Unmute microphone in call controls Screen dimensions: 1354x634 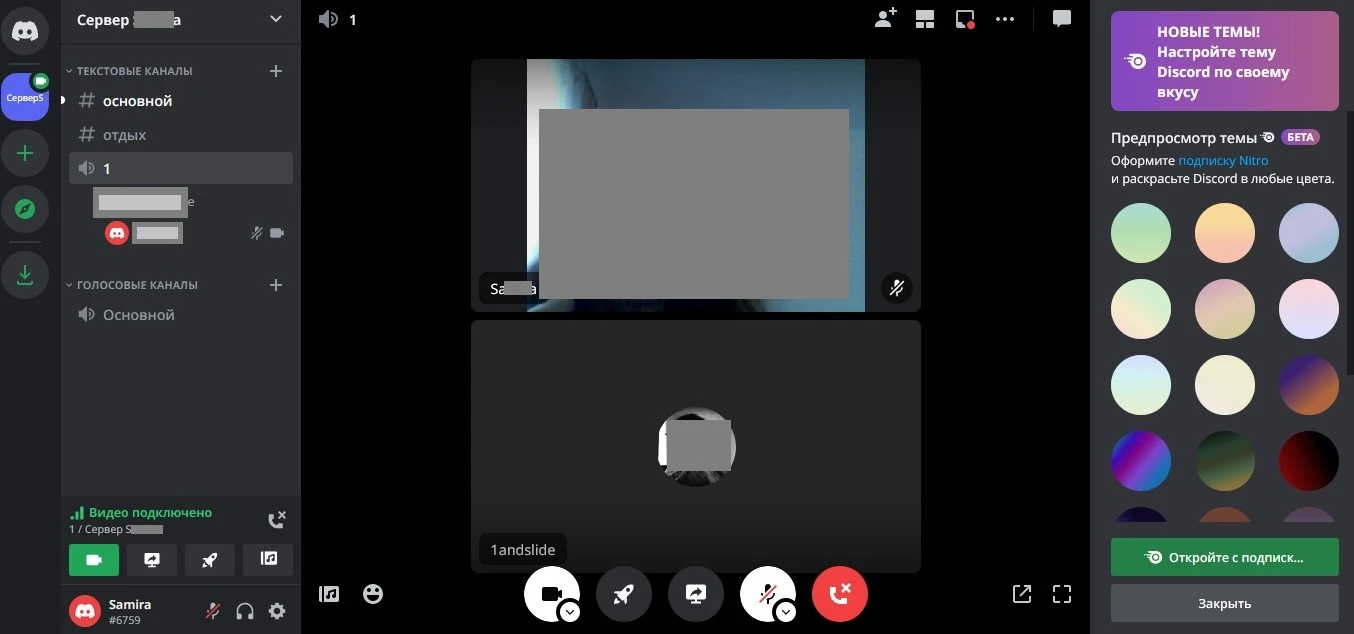766,593
